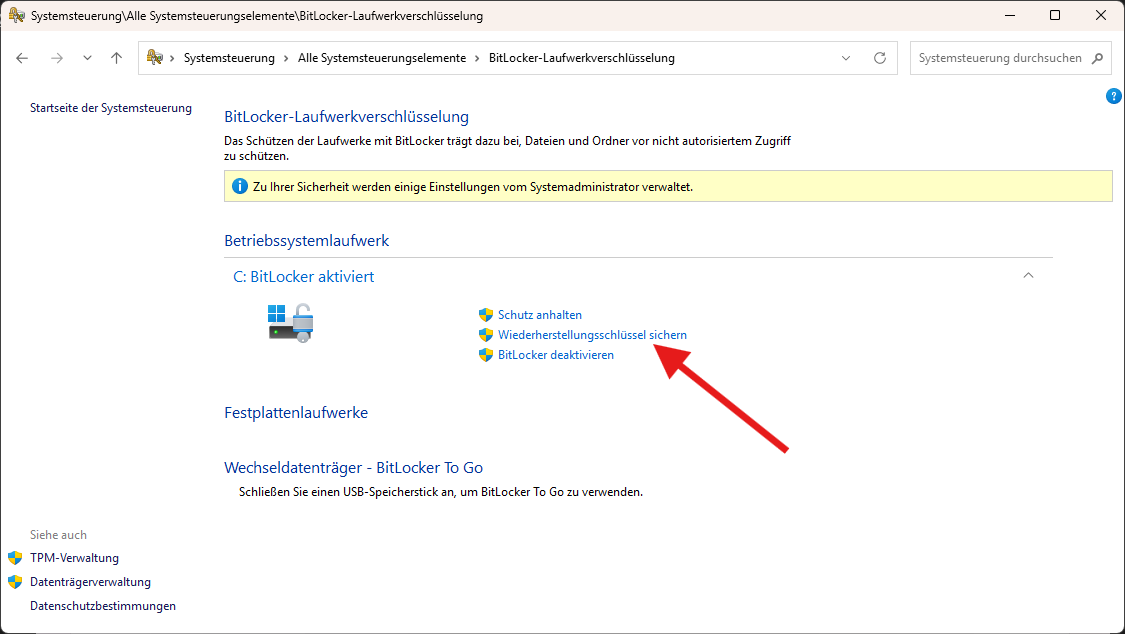Expand chevron after the address bar icon
This screenshot has height=634, width=1125.
(172, 58)
